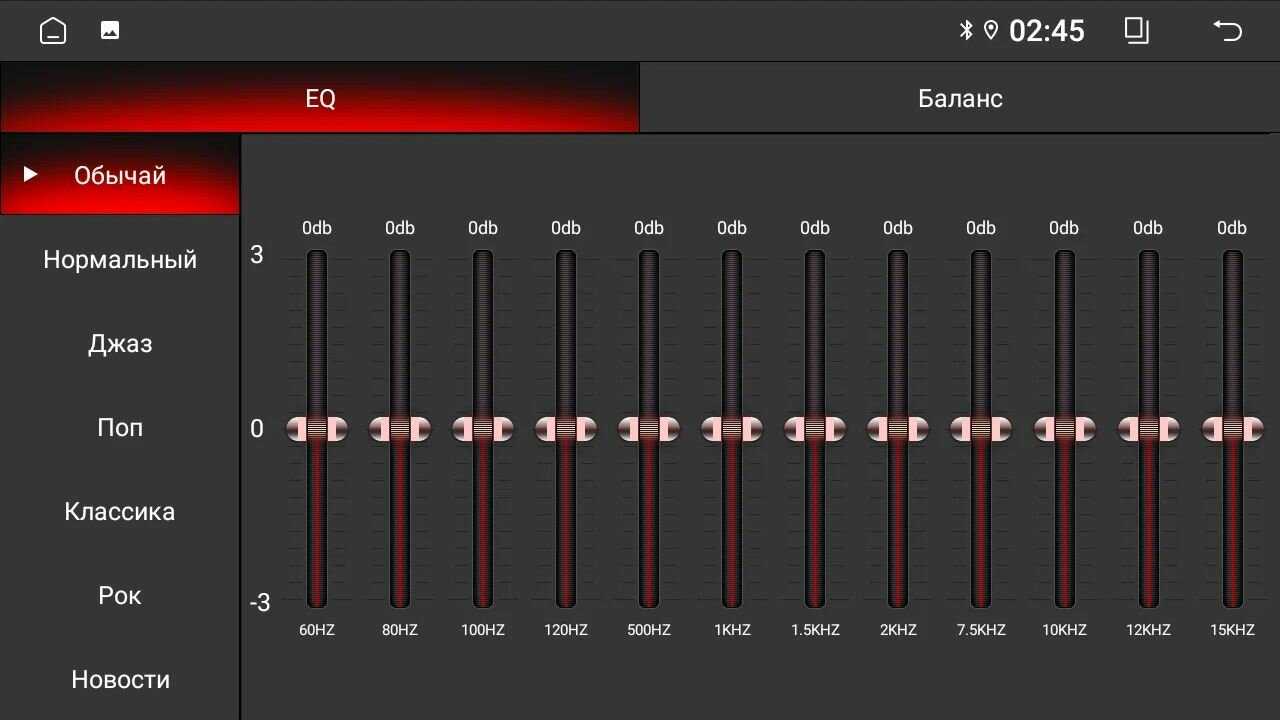Open recent apps with the overlapping squares icon
Image resolution: width=1280 pixels, height=720 pixels.
click(1137, 31)
